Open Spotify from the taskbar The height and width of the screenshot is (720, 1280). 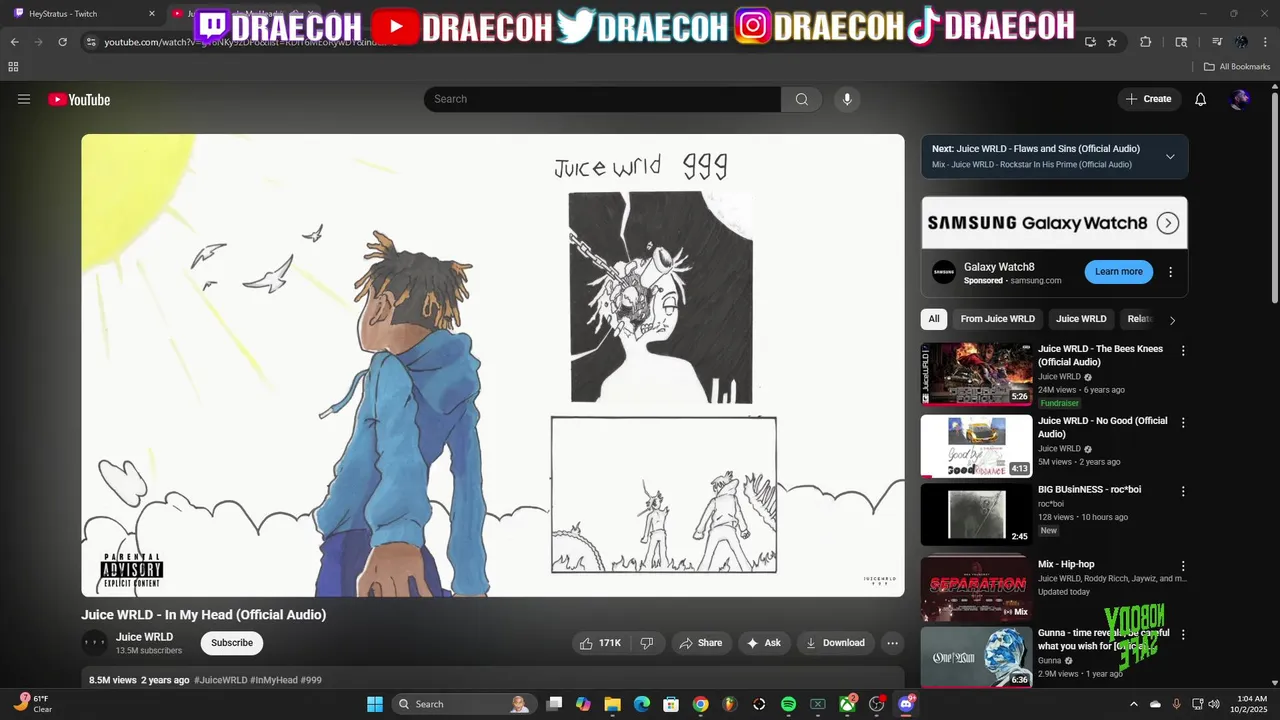coord(788,704)
